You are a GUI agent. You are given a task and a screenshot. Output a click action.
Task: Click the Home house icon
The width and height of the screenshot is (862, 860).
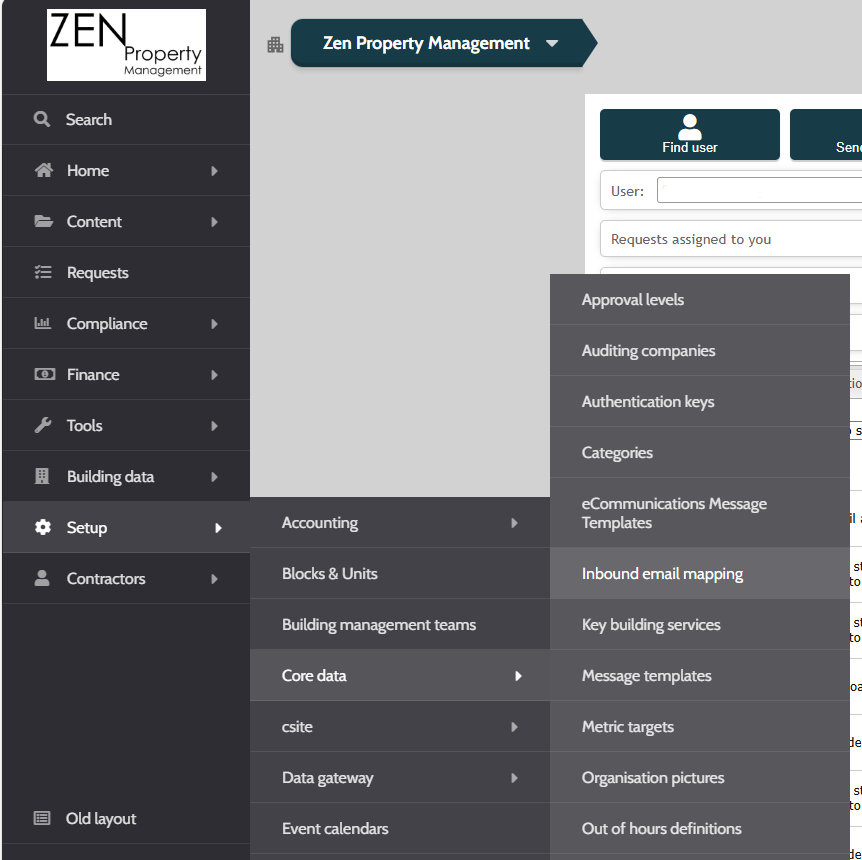(x=42, y=170)
